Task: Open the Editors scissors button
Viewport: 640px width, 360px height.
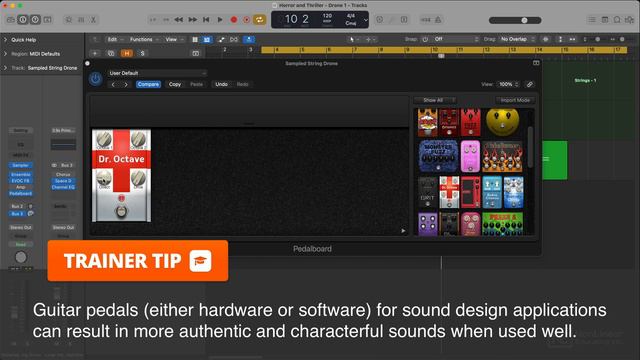Action: tap(93, 20)
